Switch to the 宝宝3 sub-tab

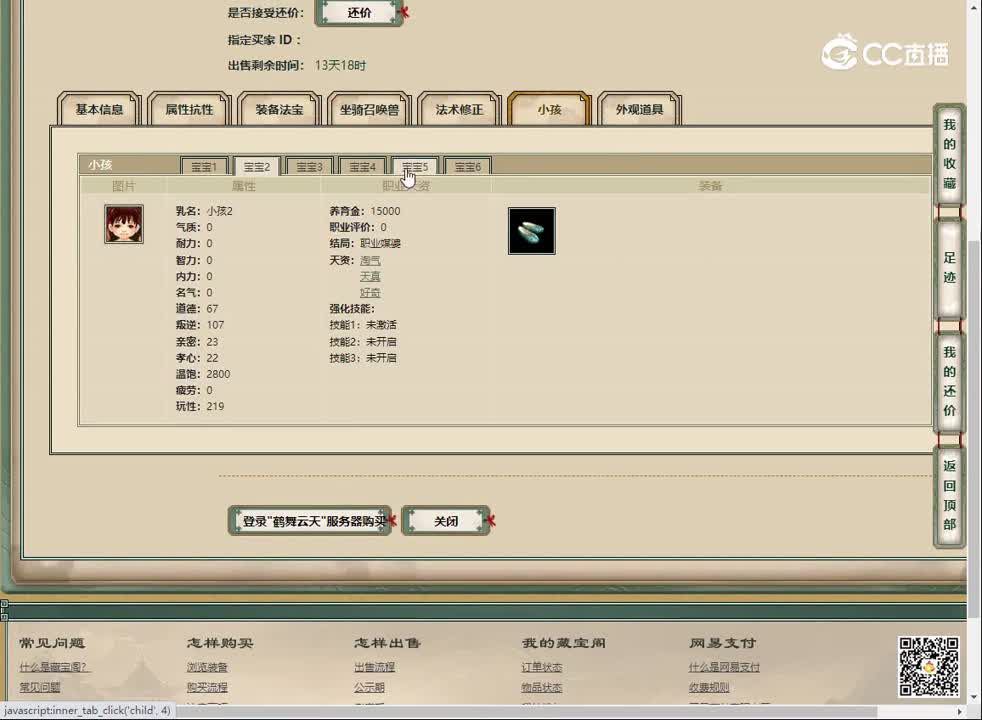pos(309,167)
